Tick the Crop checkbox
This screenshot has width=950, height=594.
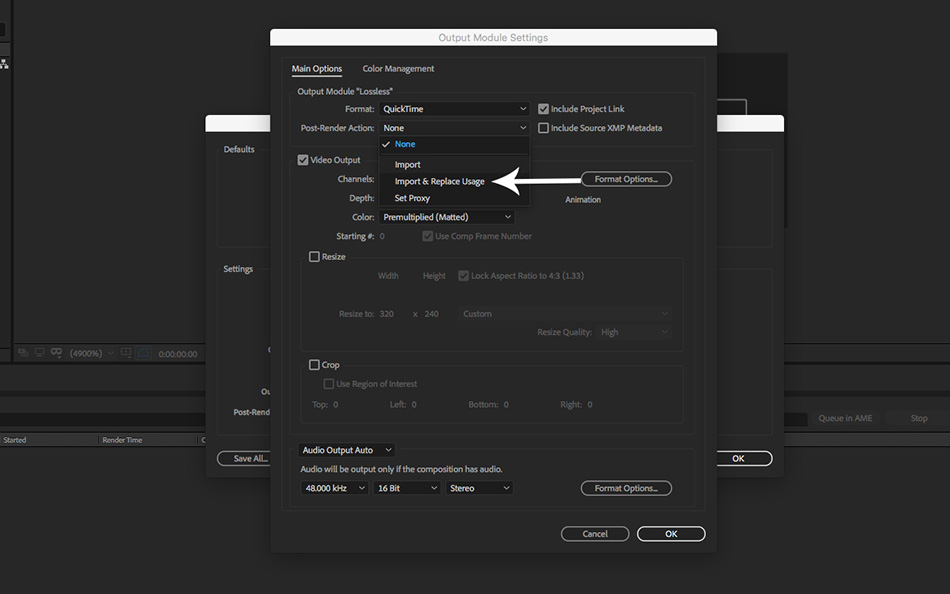coord(315,365)
